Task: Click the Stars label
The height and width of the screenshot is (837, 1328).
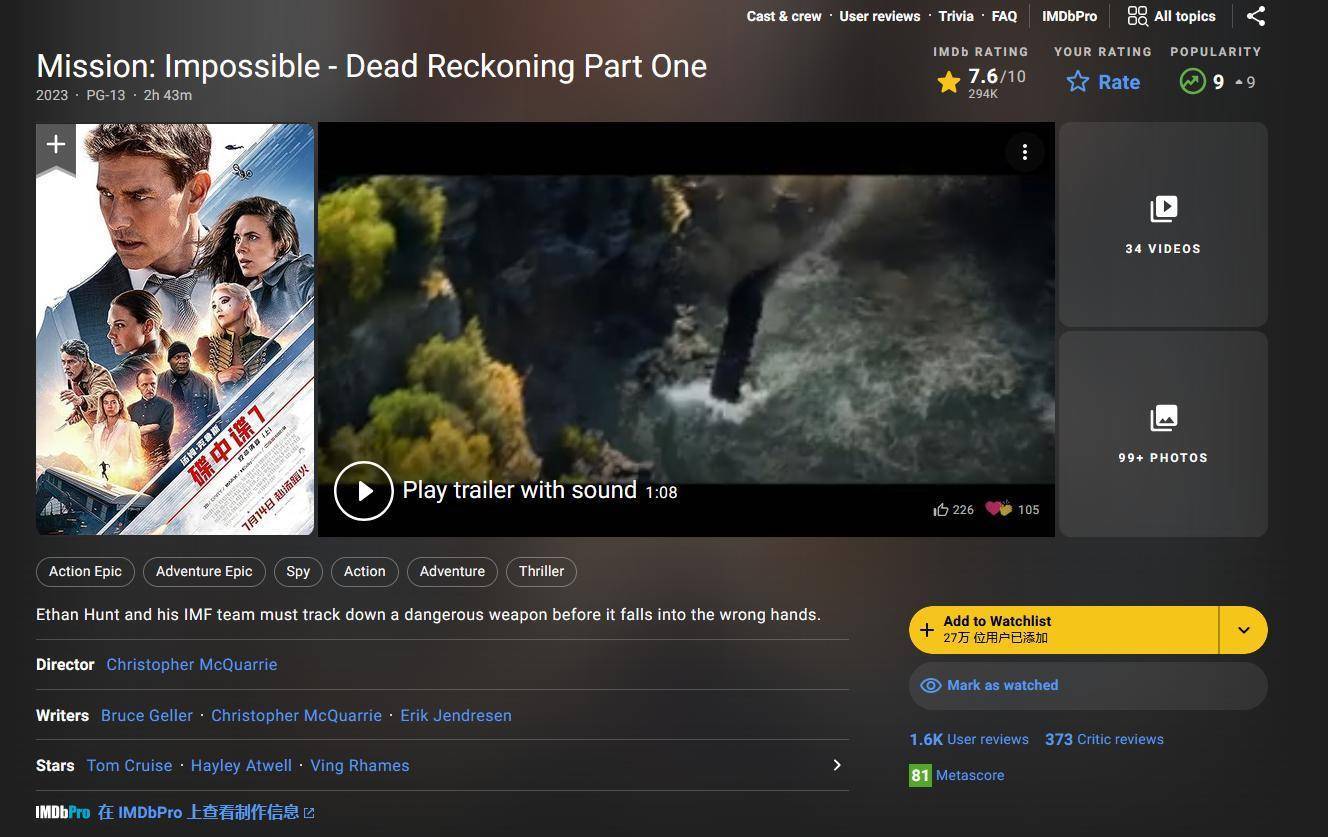Action: tap(55, 766)
